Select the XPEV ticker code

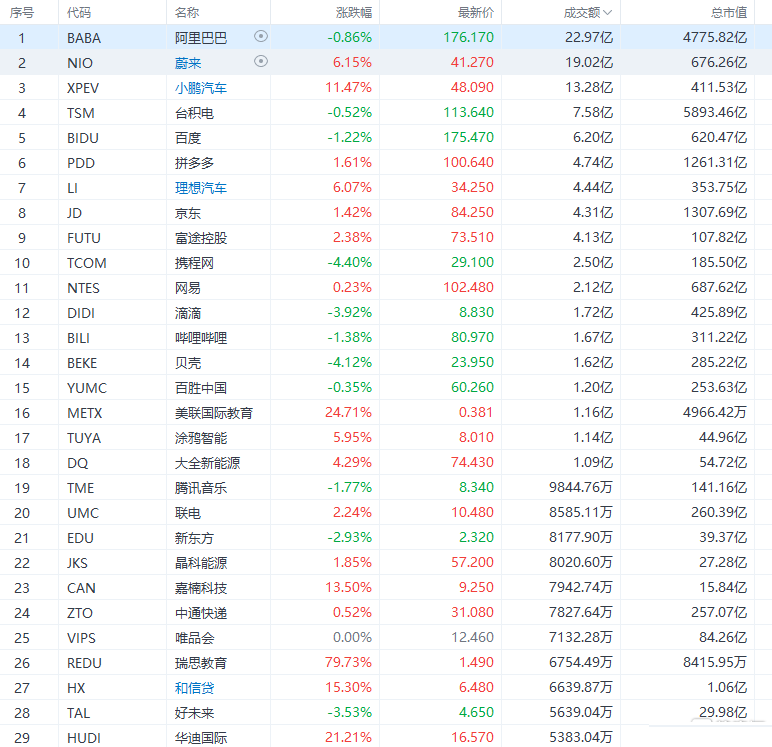coord(83,88)
